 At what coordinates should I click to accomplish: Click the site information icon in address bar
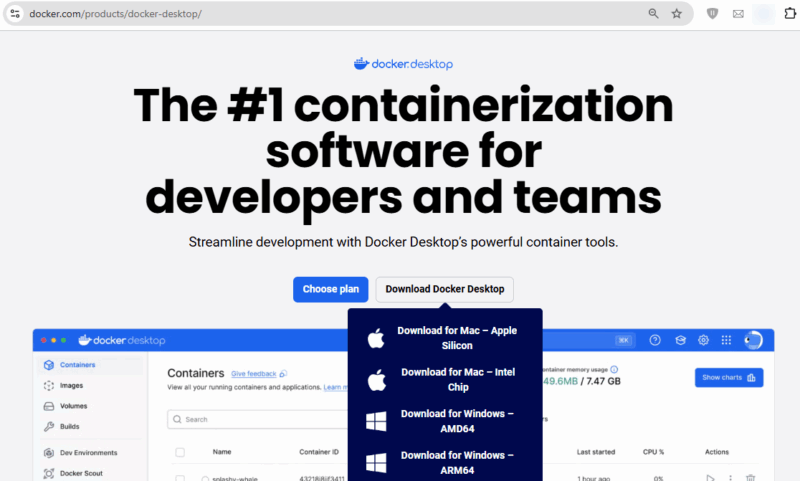(15, 14)
